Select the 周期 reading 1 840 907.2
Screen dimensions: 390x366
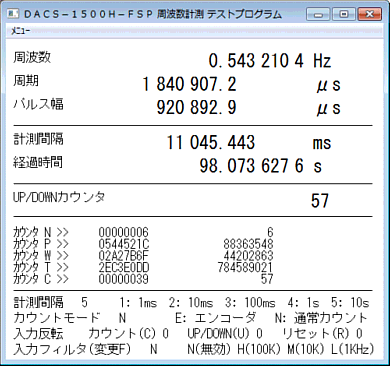[x=189, y=84]
